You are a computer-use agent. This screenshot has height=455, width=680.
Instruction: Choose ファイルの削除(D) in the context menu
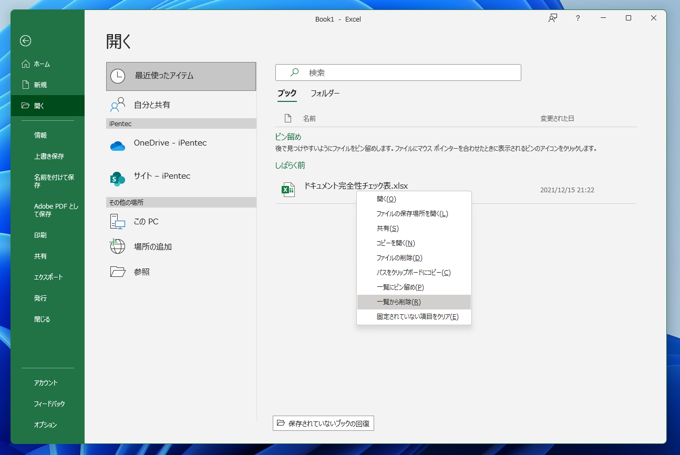(x=414, y=258)
